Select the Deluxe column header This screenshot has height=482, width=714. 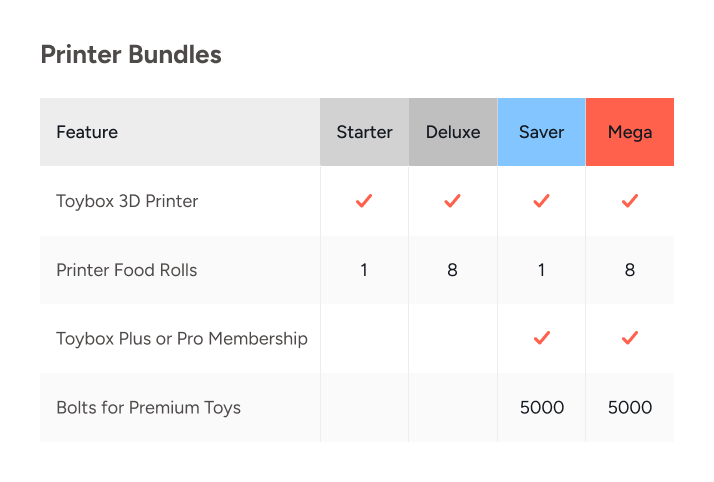tap(452, 132)
